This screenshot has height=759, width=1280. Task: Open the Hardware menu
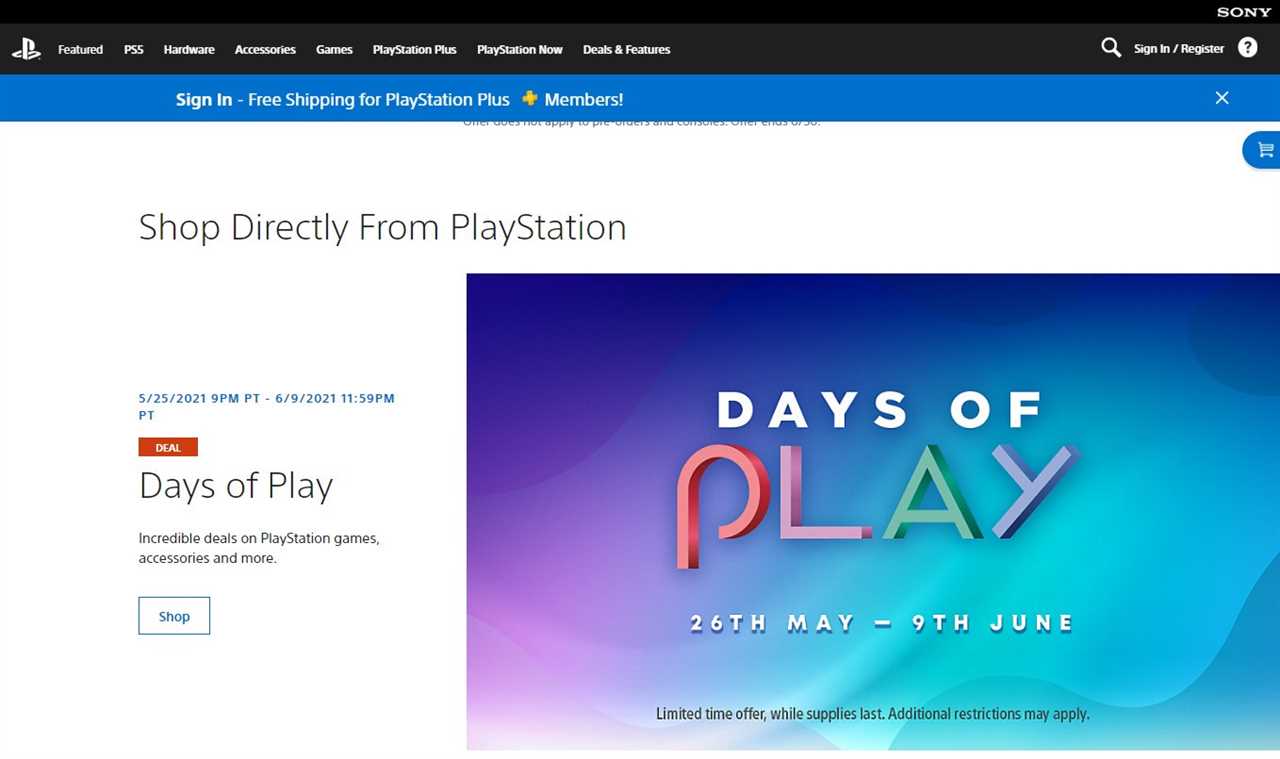(x=189, y=49)
